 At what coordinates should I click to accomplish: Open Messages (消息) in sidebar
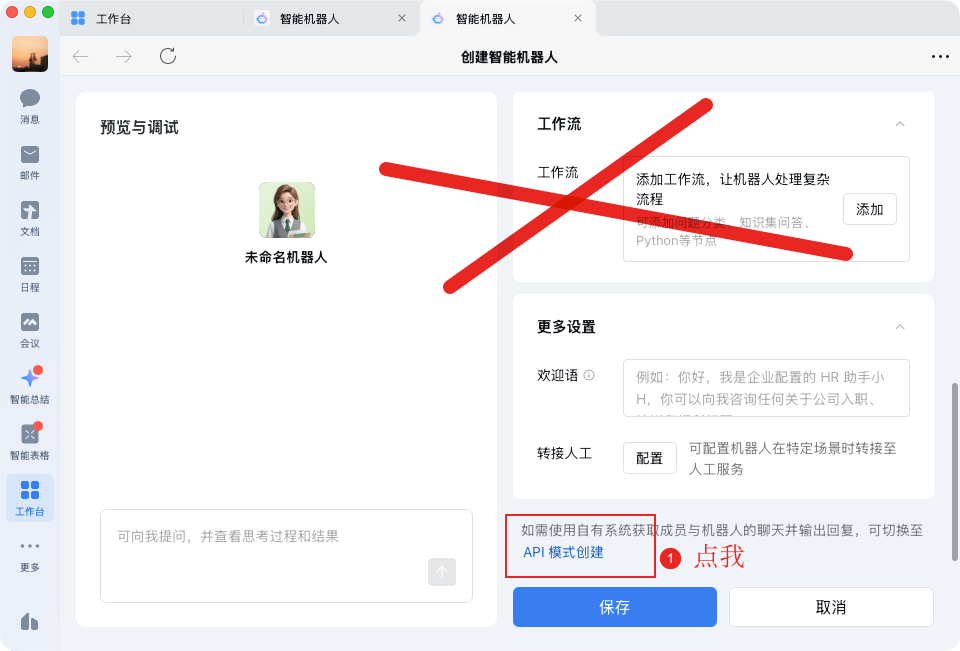(30, 105)
